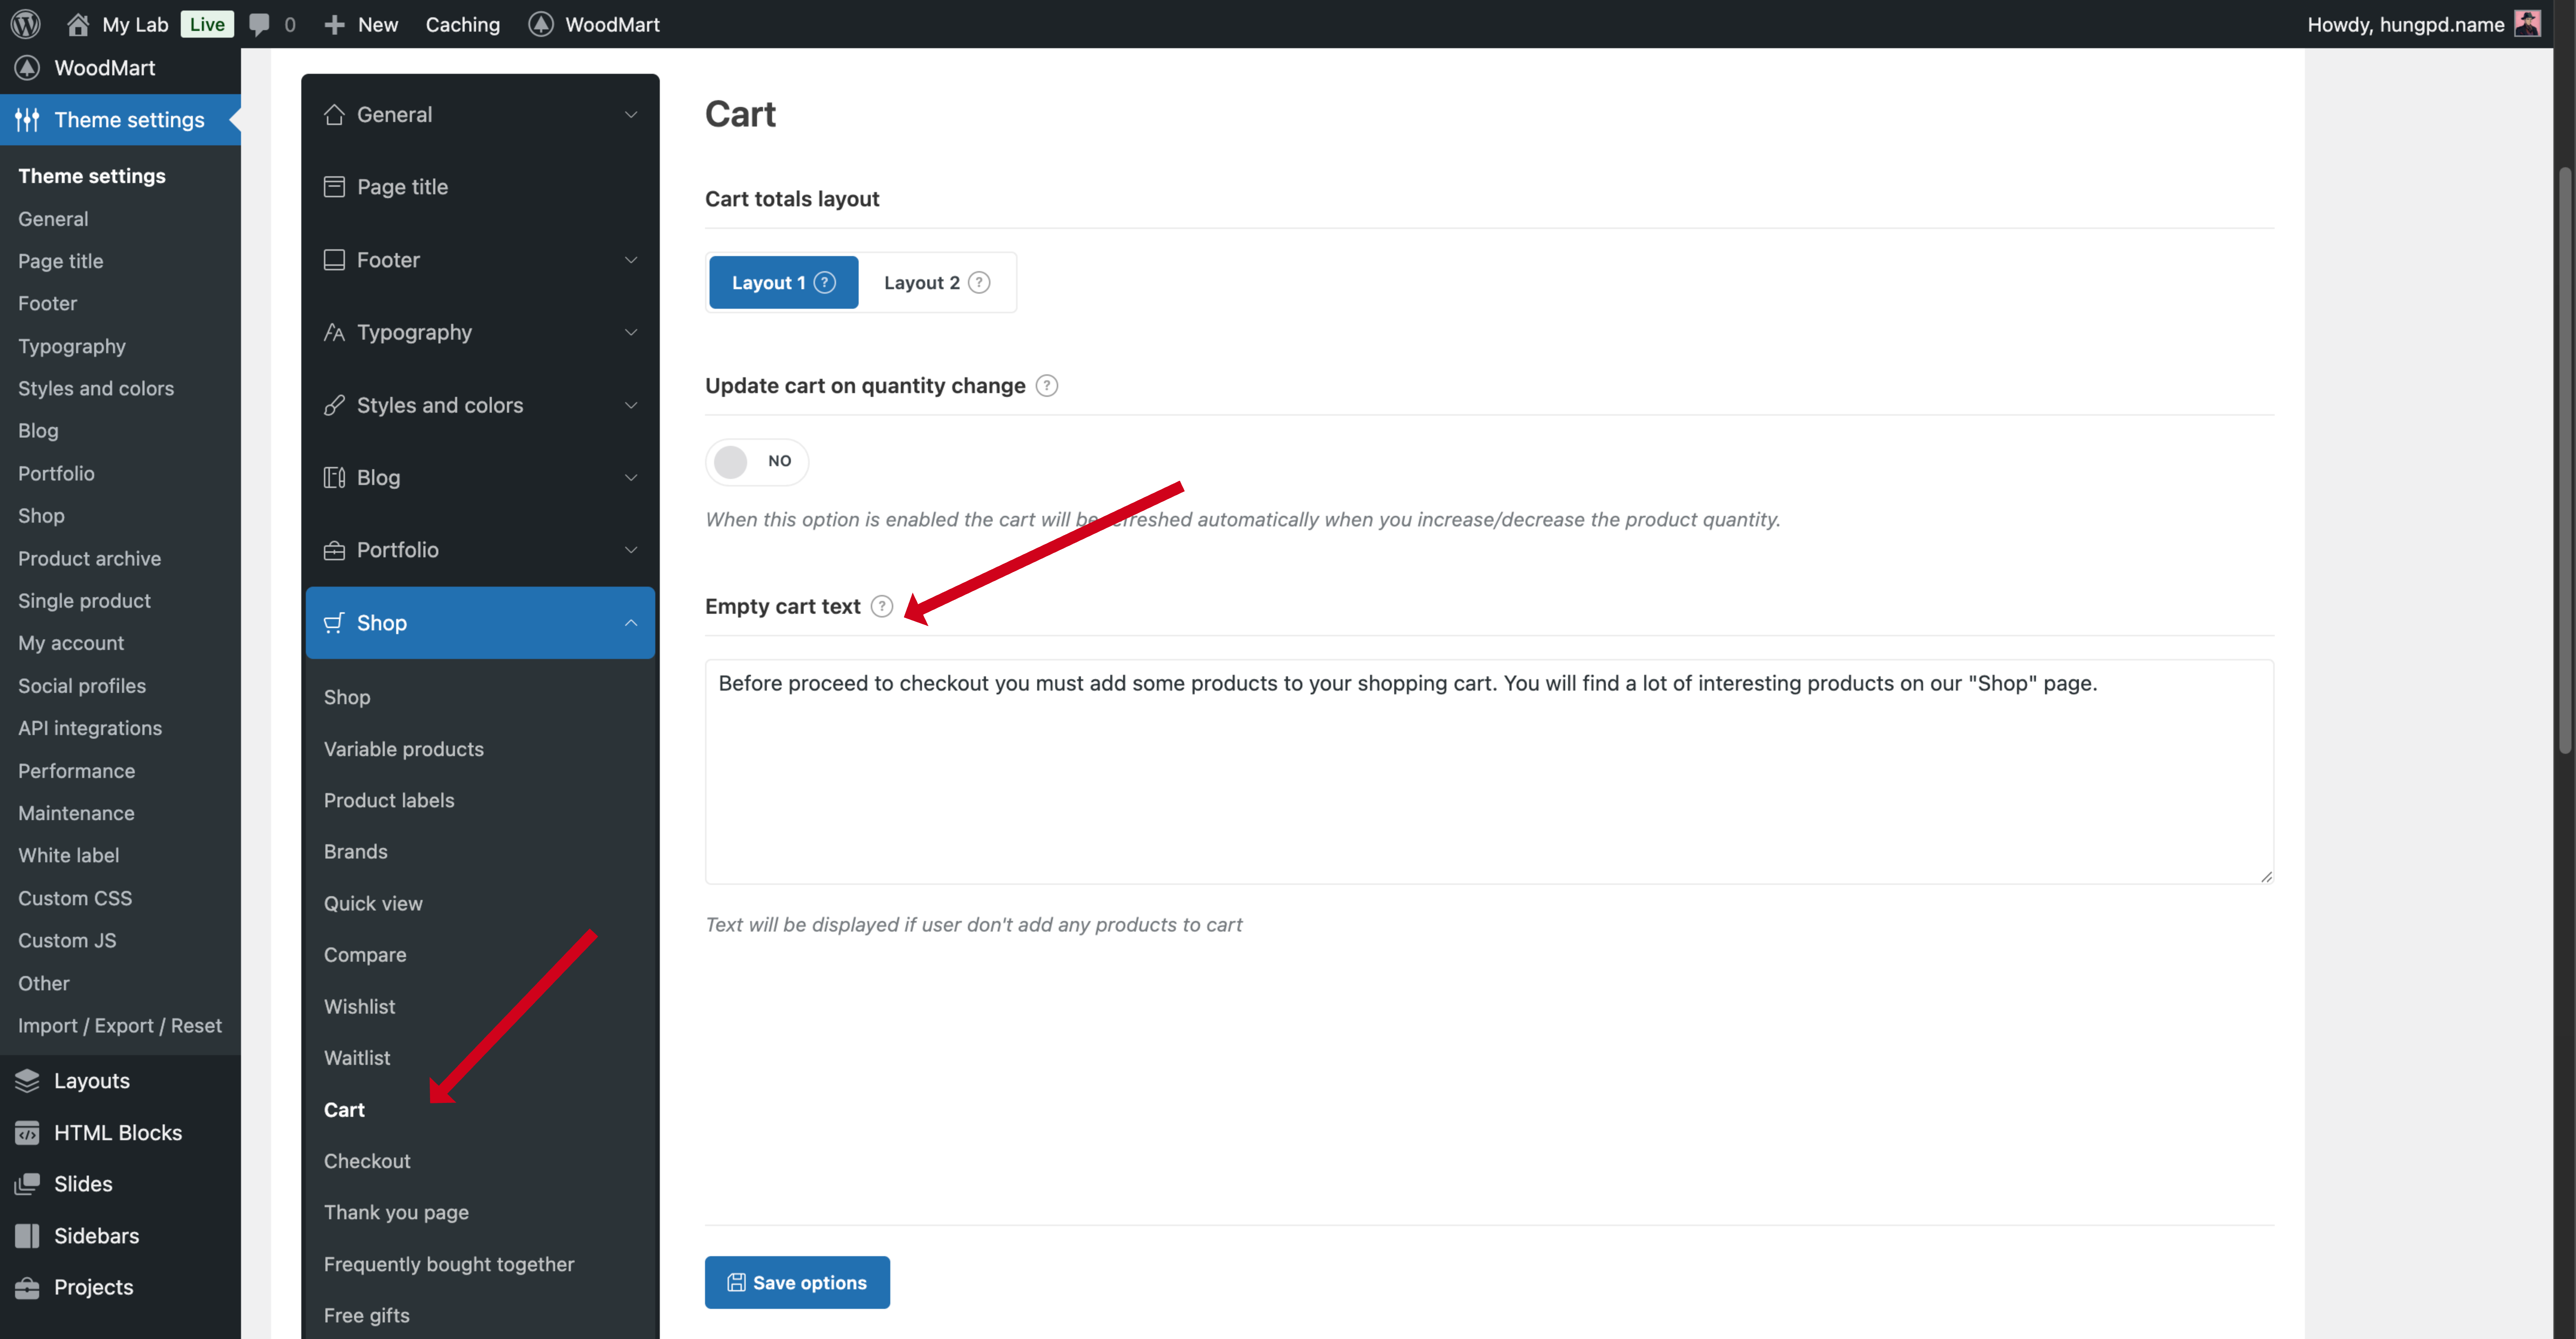The image size is (2576, 1339).
Task: Click the Shop cart icon
Action: [x=334, y=623]
